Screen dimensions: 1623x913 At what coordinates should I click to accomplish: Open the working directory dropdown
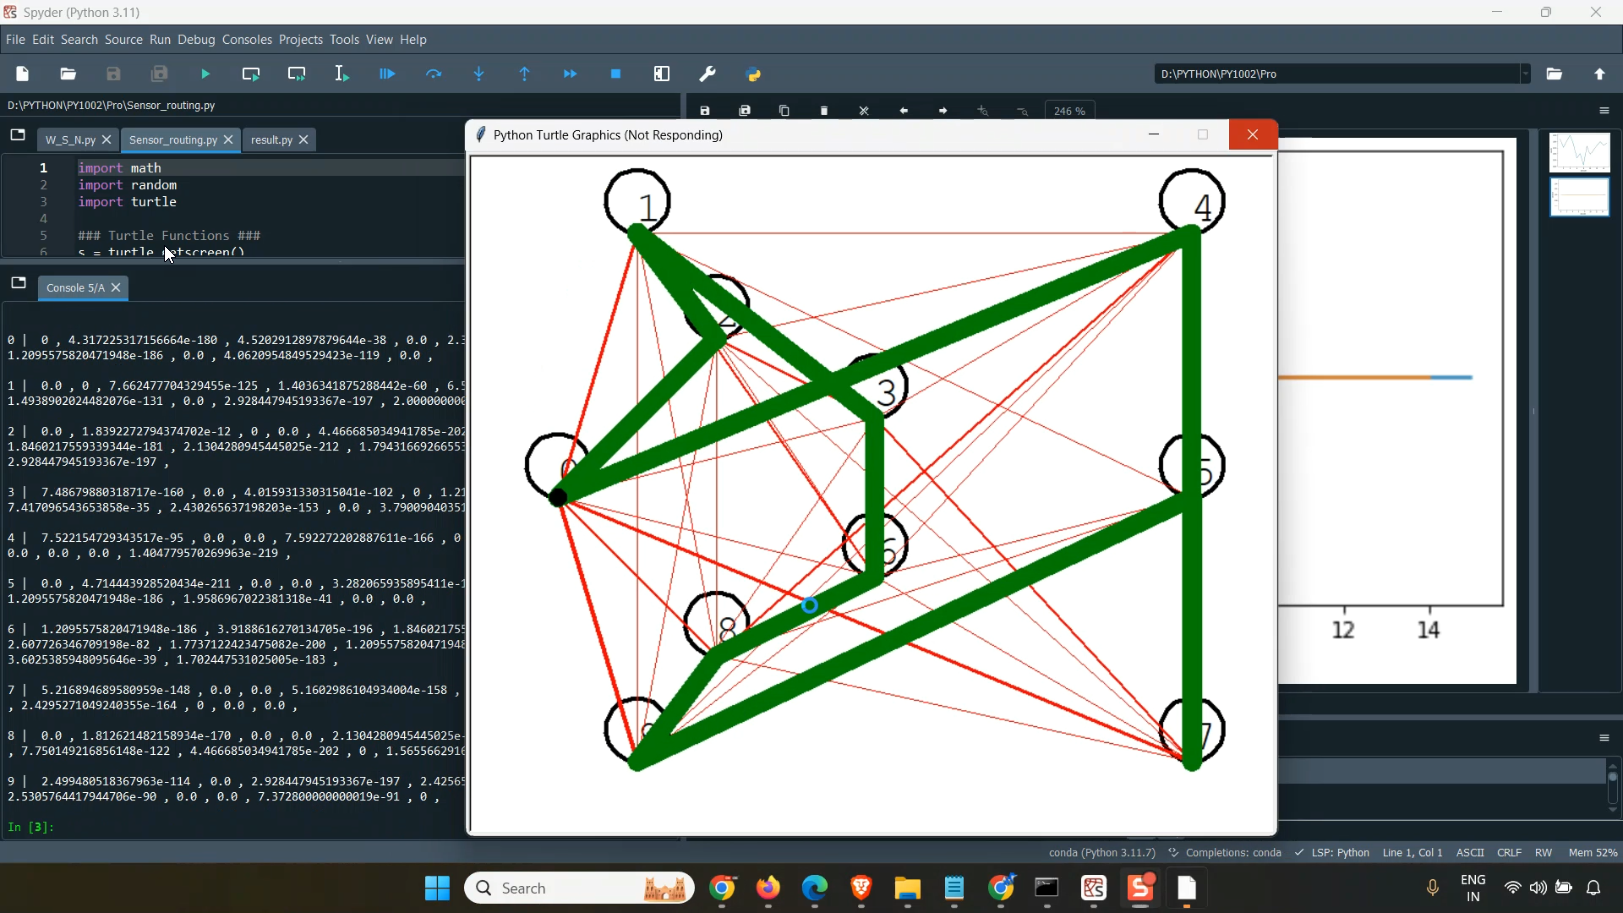1525,73
